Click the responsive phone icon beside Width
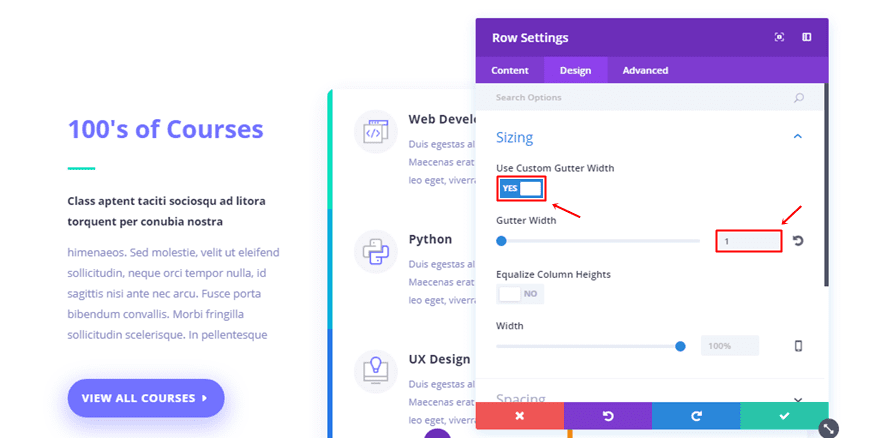This screenshot has width=880, height=438. (798, 346)
